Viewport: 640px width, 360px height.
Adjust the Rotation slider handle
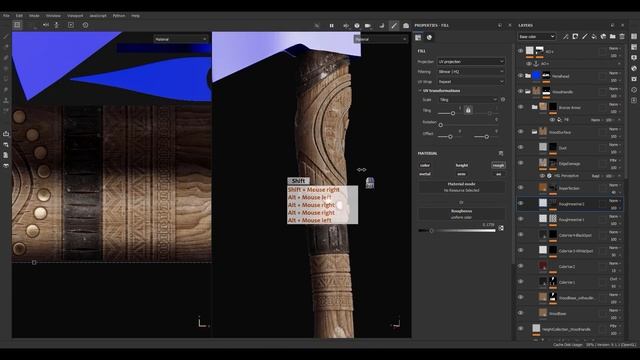[440, 125]
